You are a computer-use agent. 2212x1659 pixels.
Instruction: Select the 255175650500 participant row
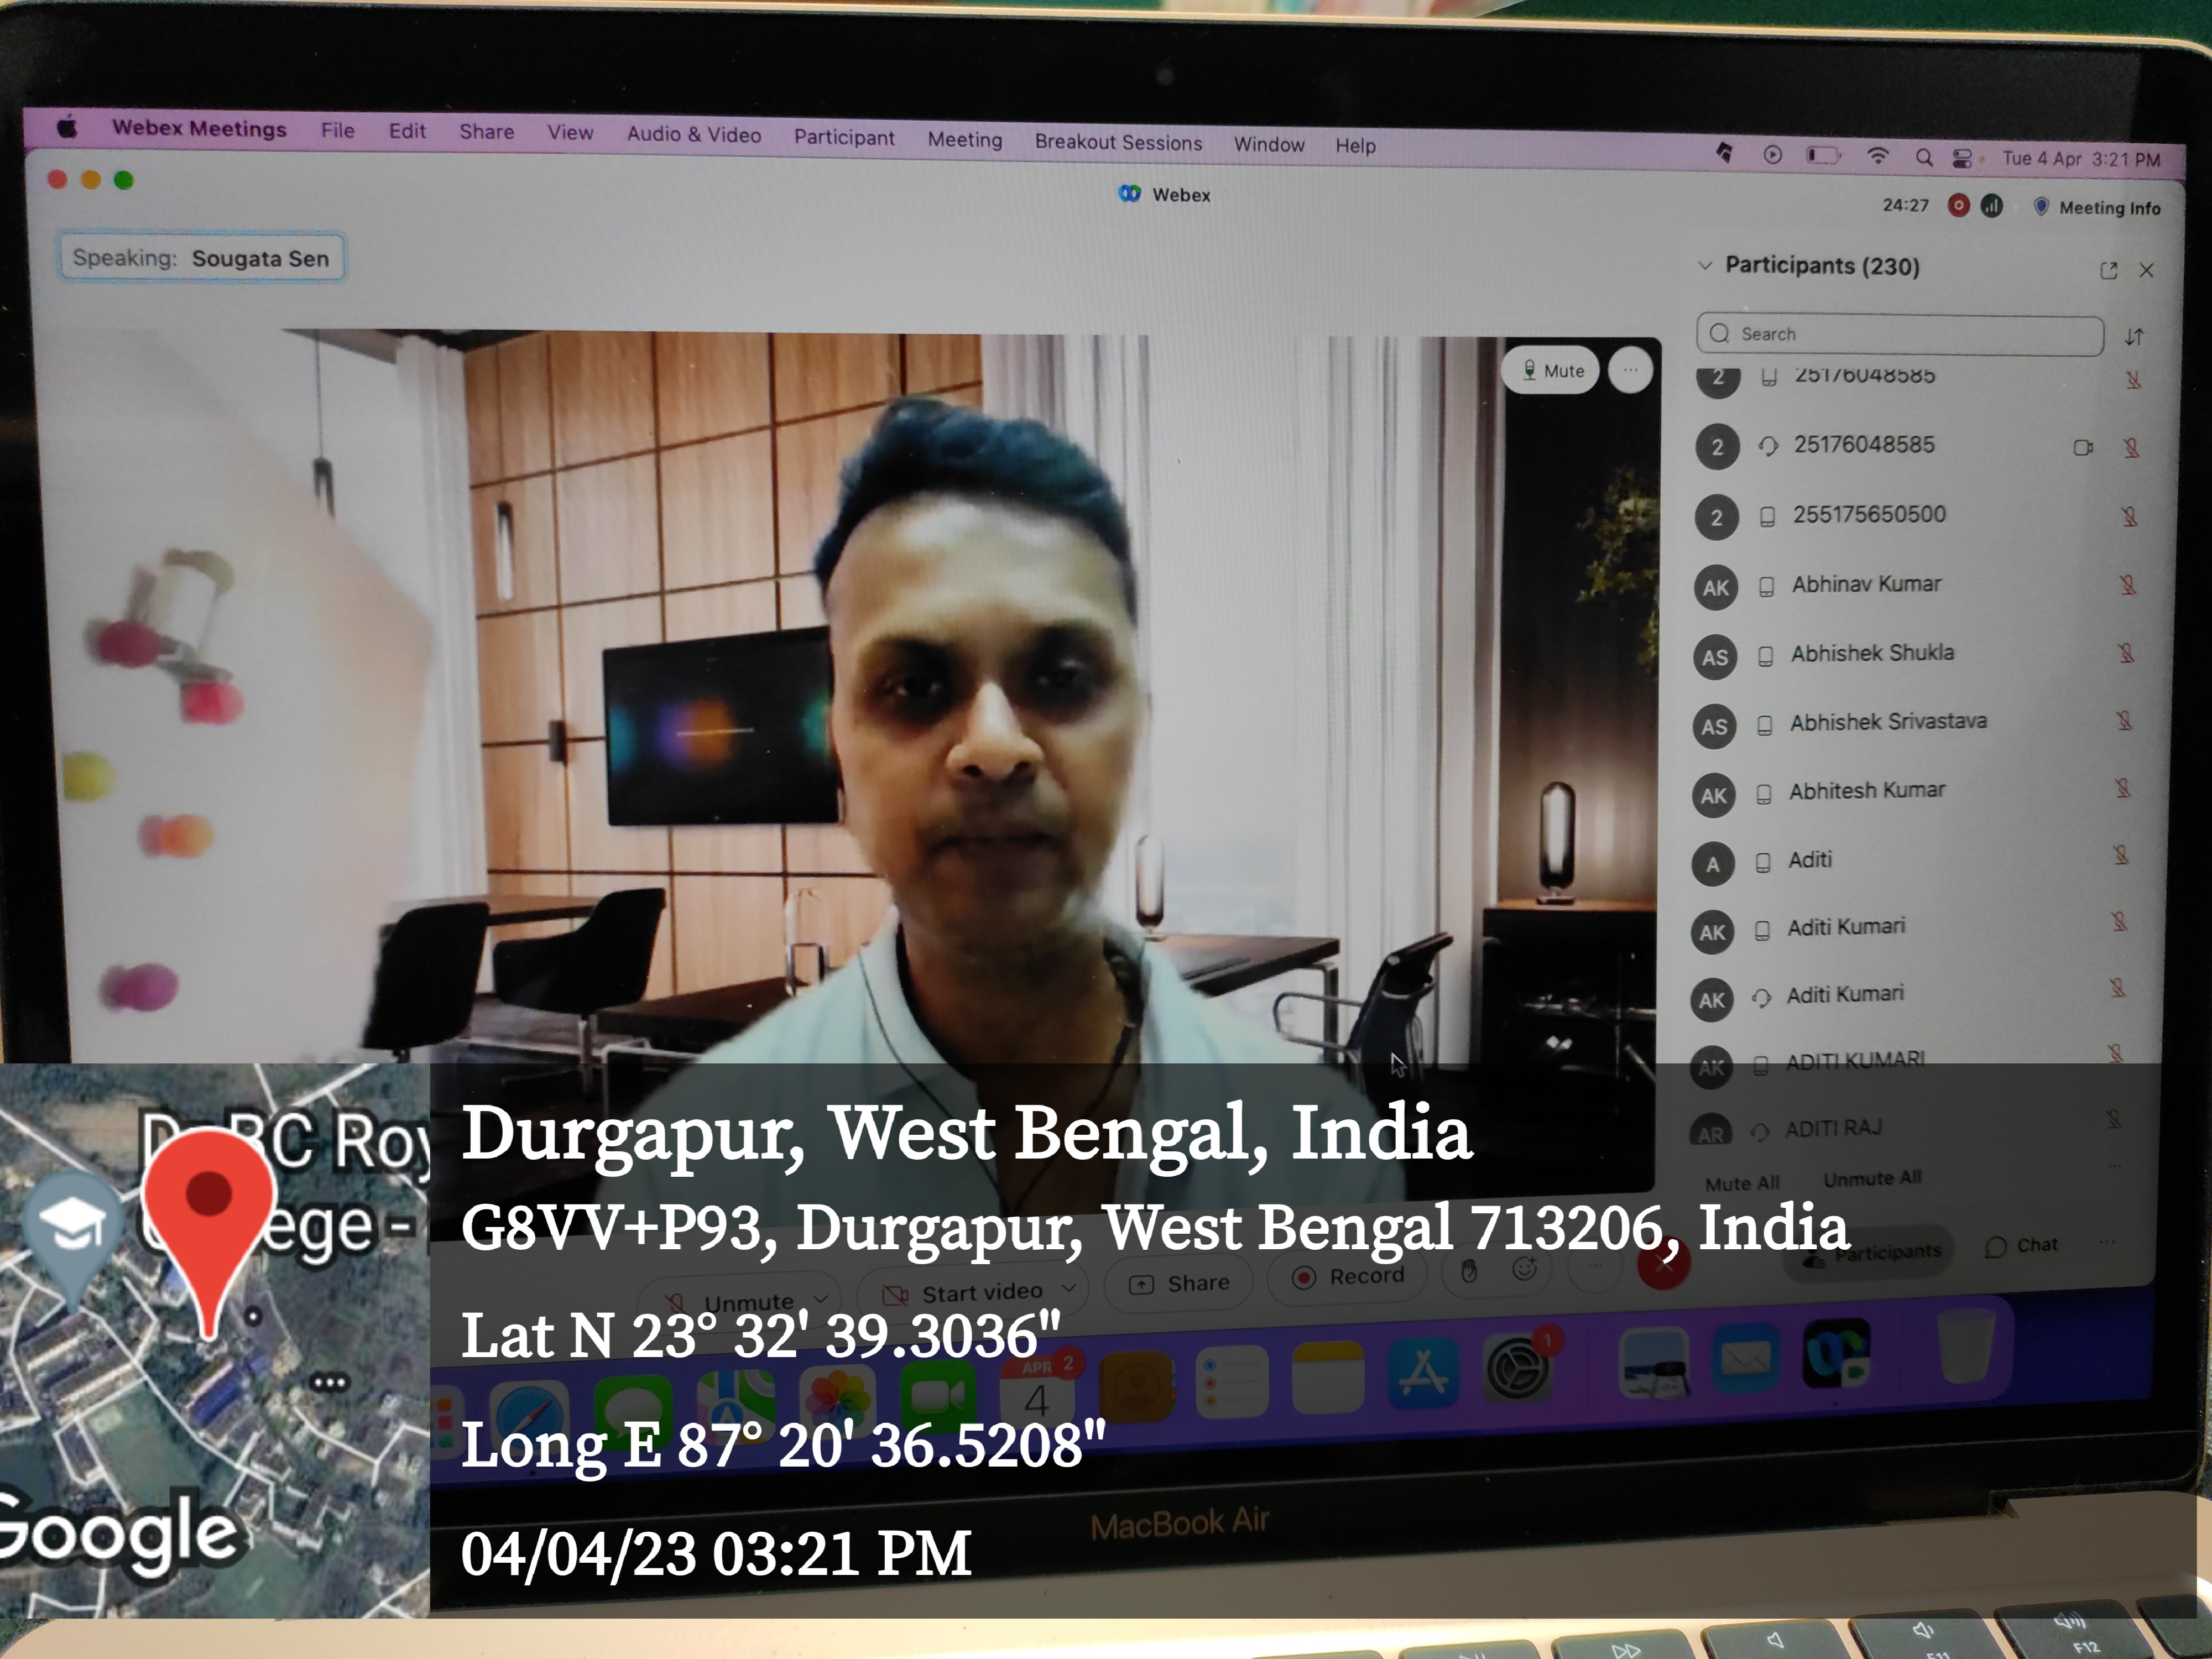tap(1919, 516)
